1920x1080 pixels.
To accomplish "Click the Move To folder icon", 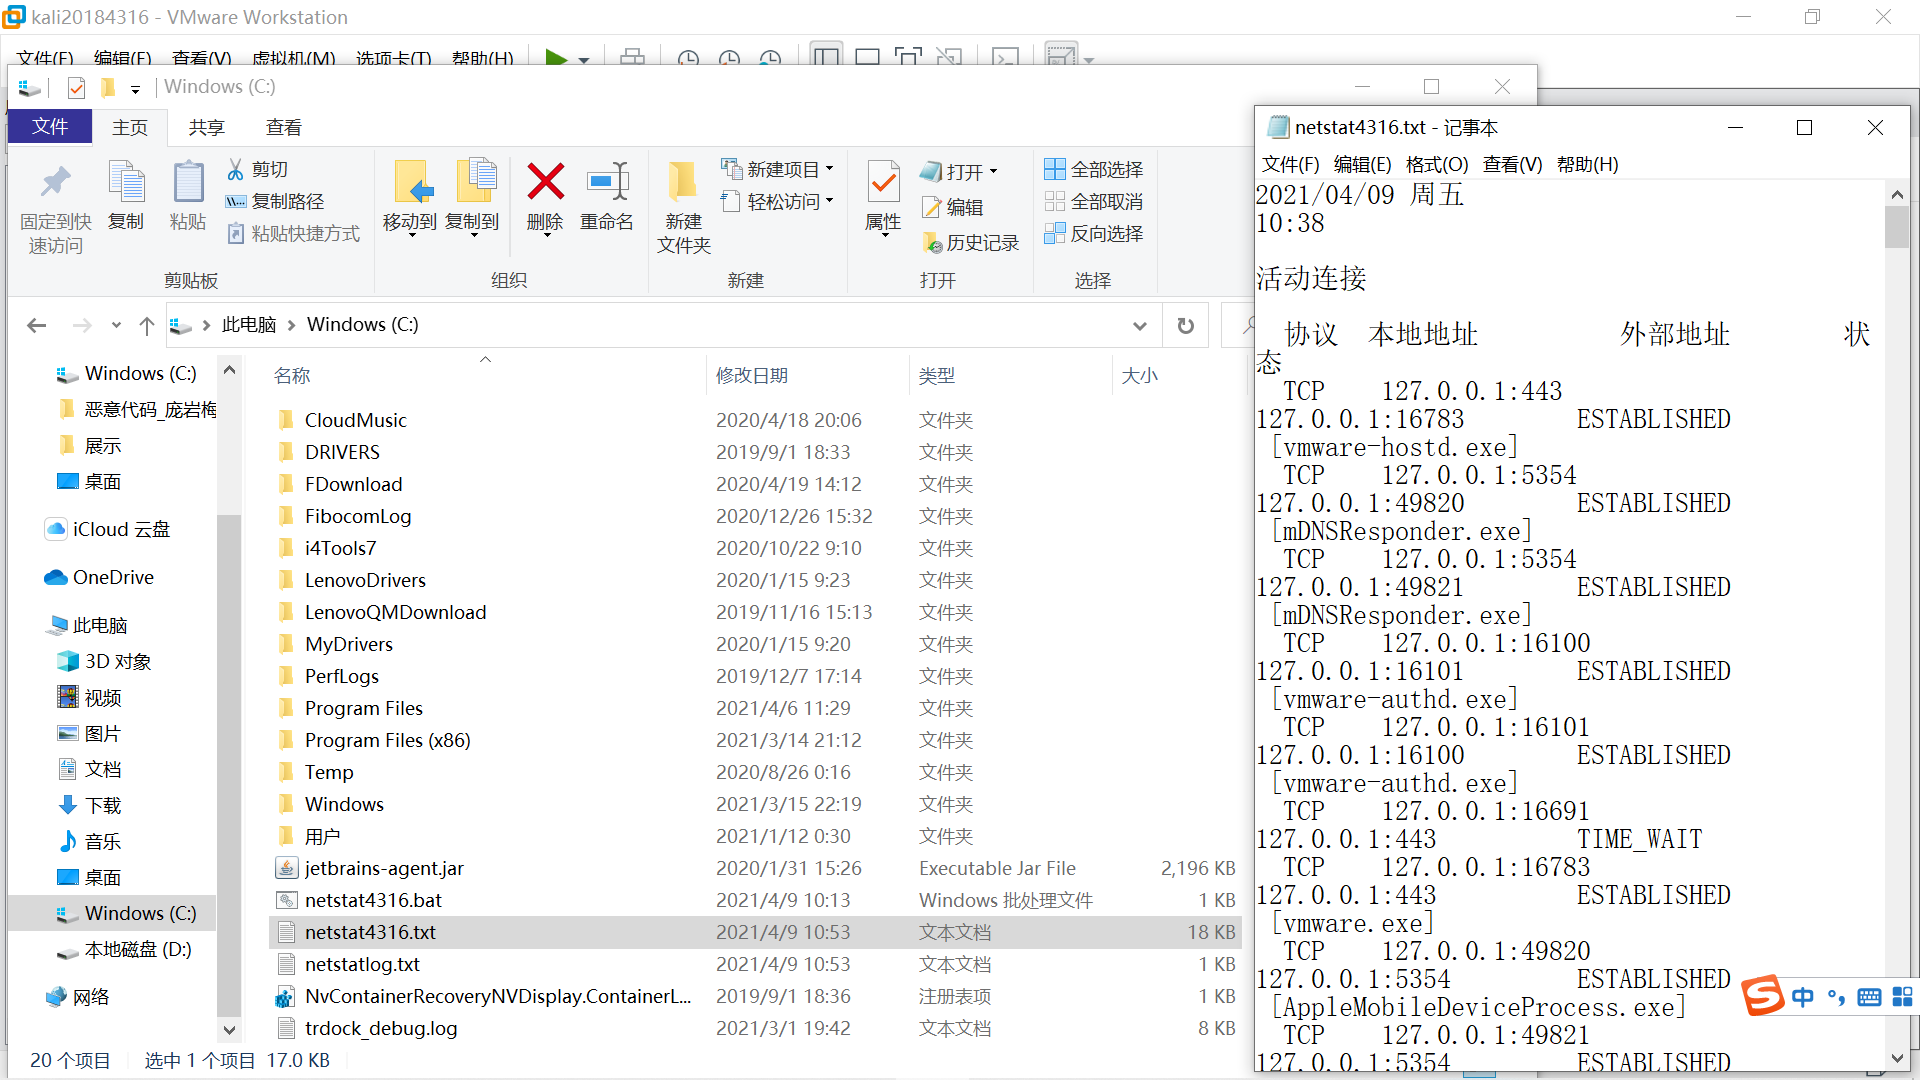I will click(411, 183).
